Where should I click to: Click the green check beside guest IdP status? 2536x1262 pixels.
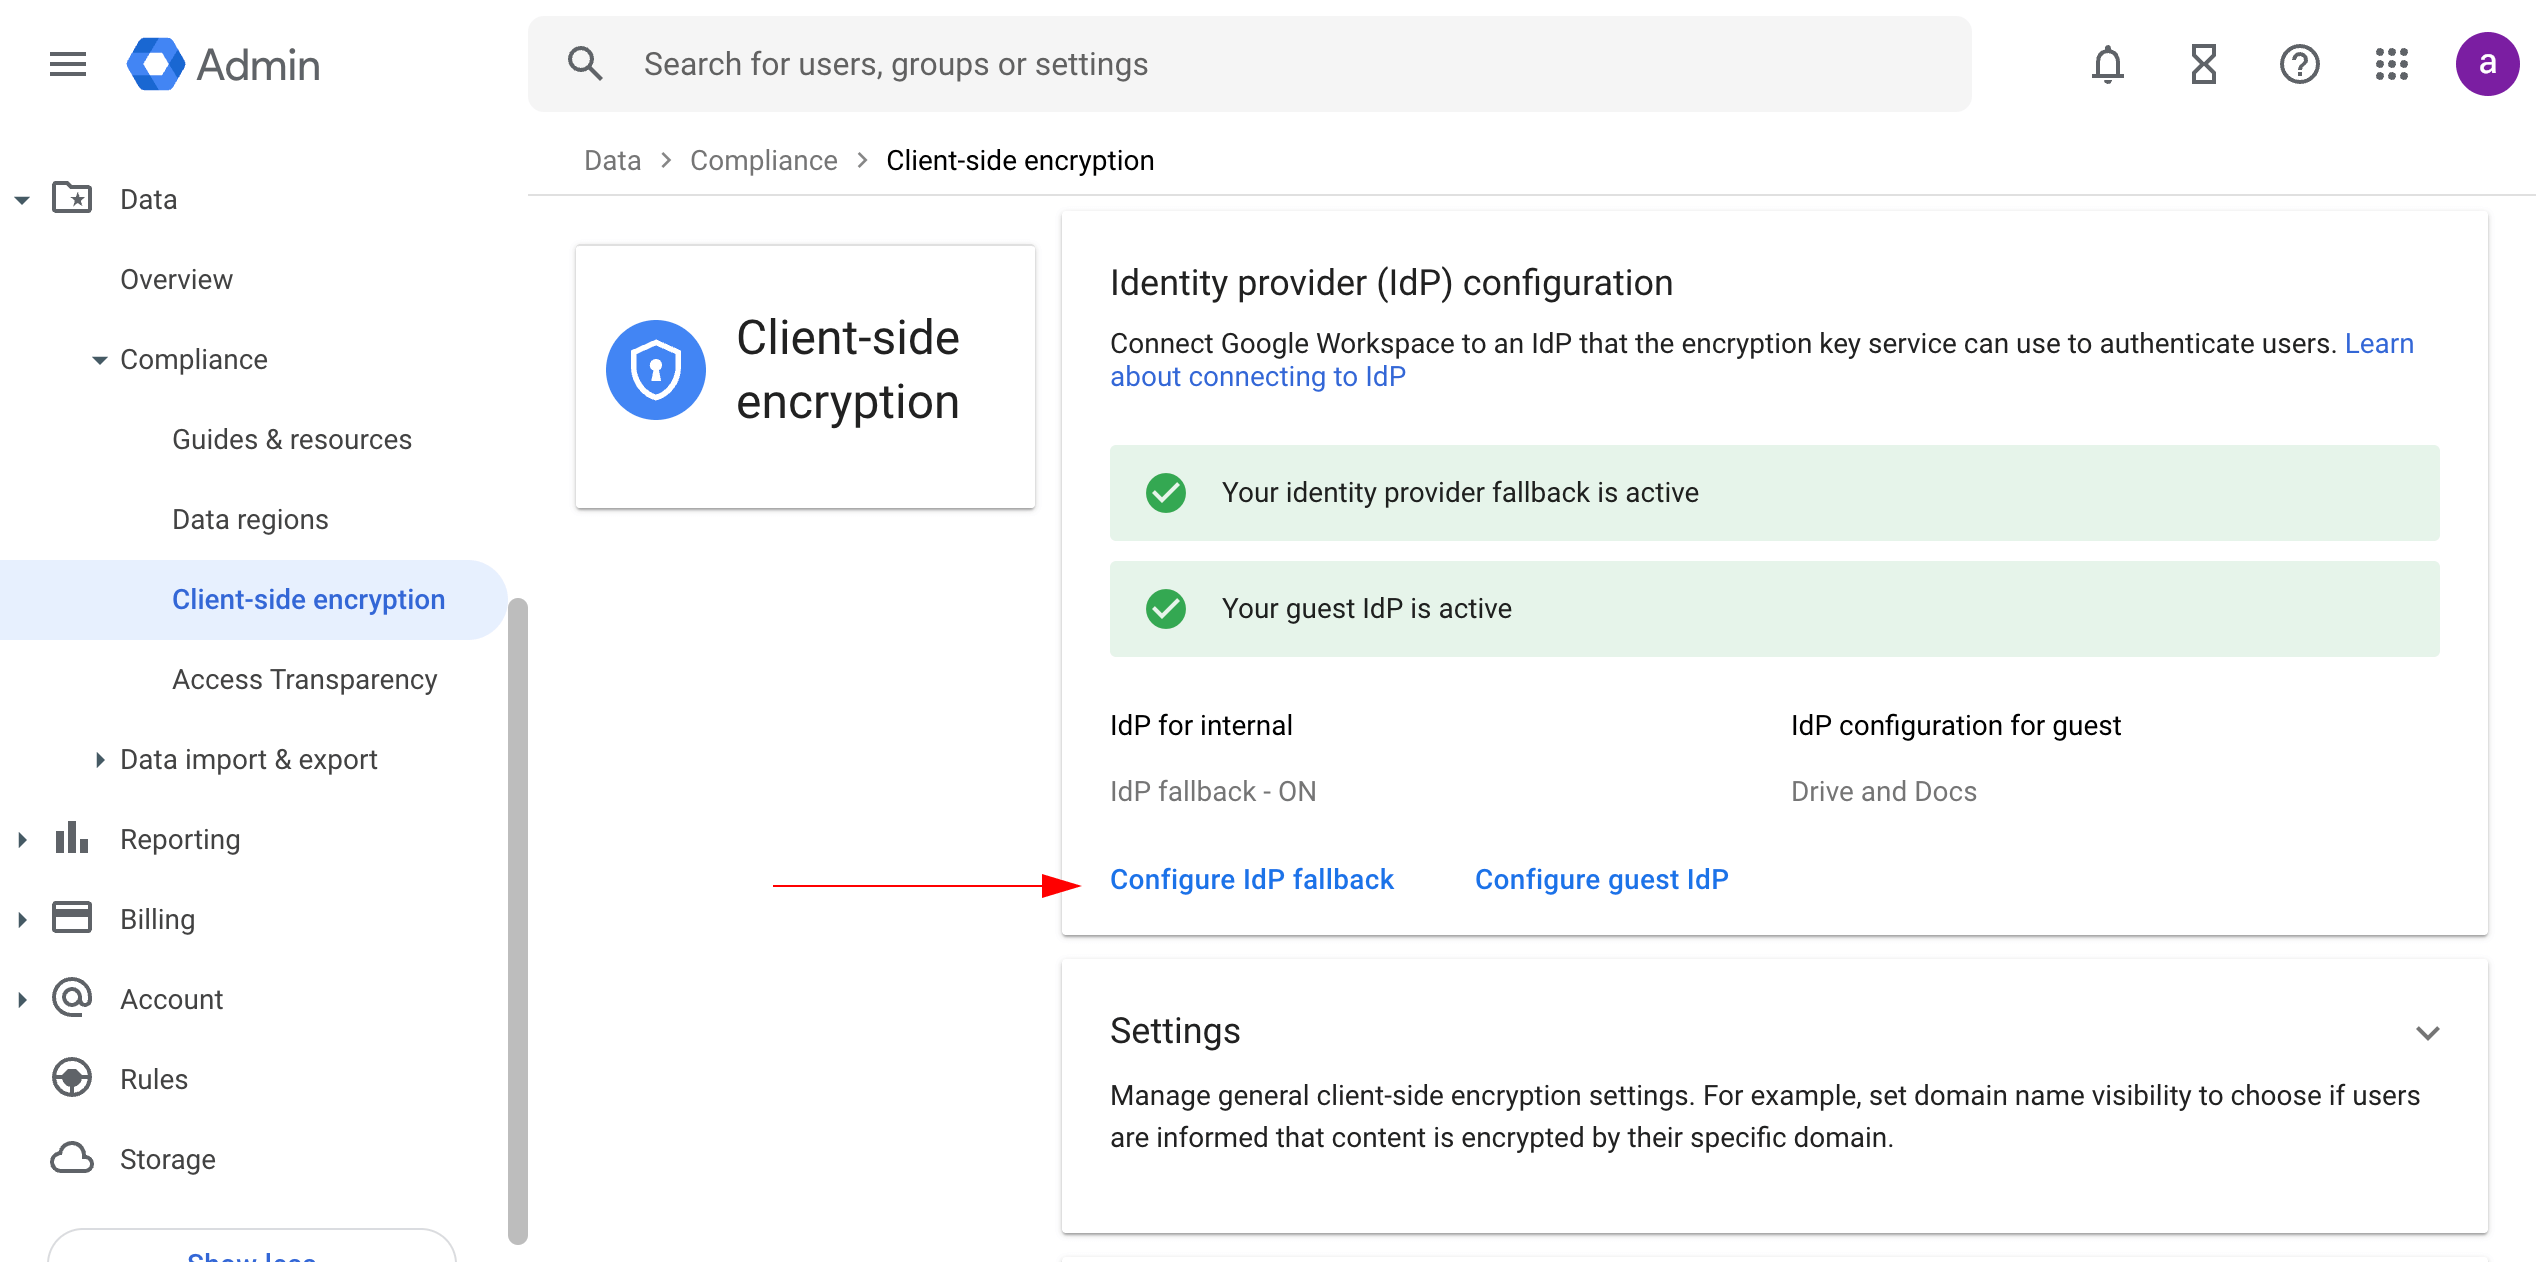1166,609
